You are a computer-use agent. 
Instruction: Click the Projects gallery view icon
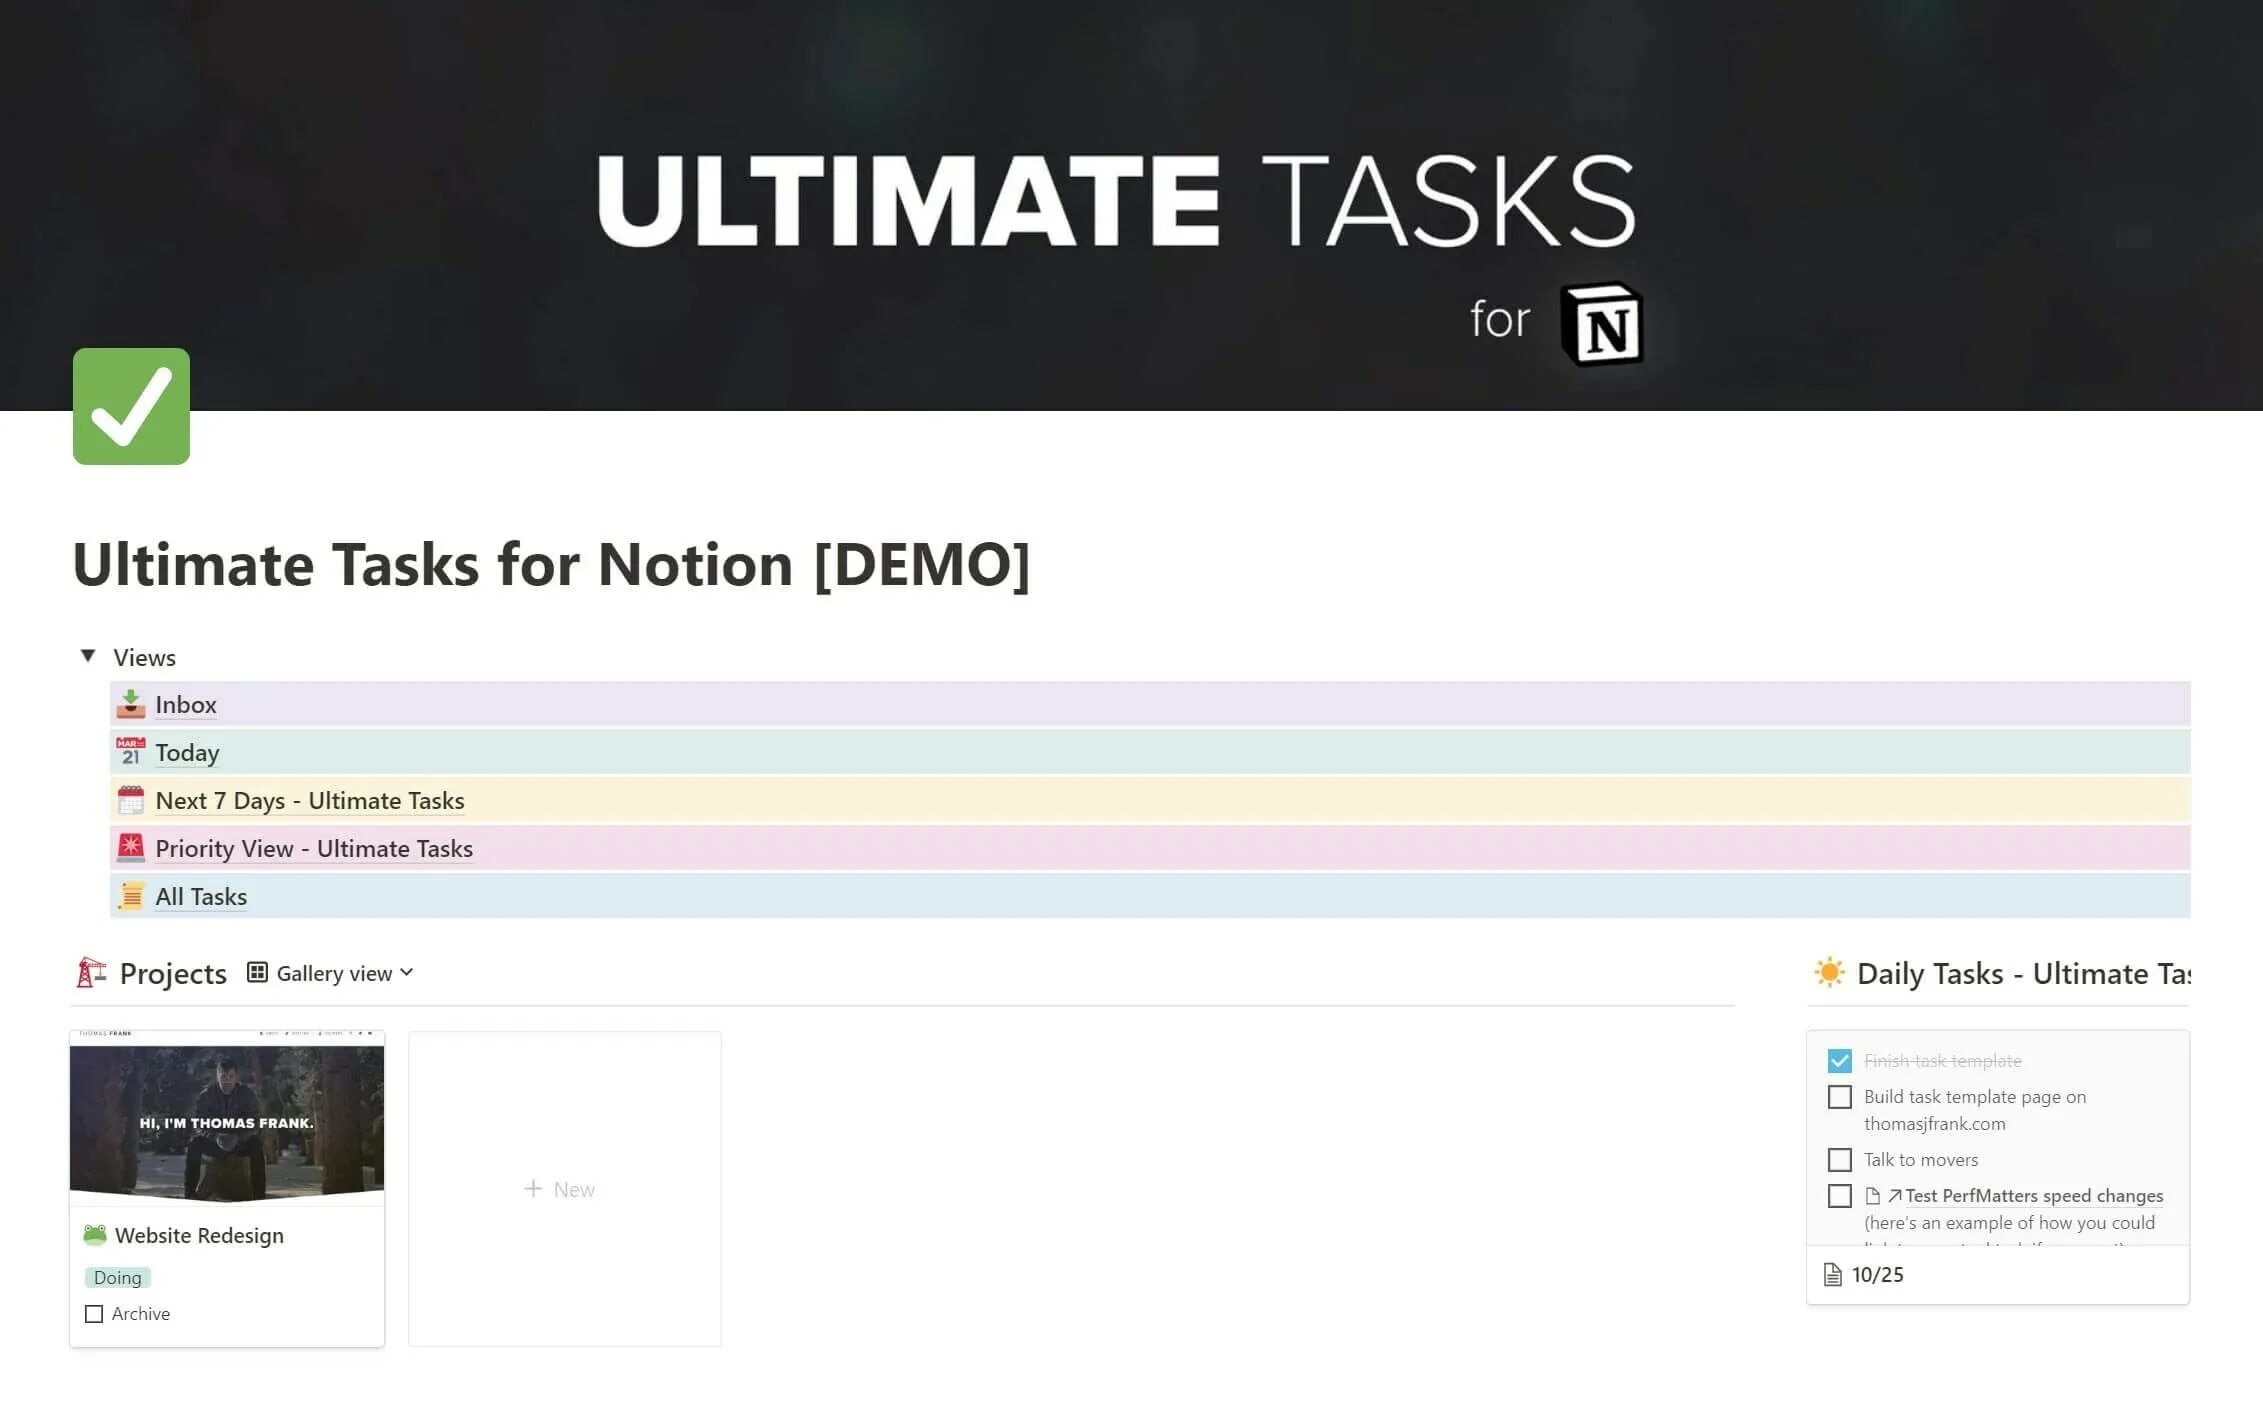(257, 972)
